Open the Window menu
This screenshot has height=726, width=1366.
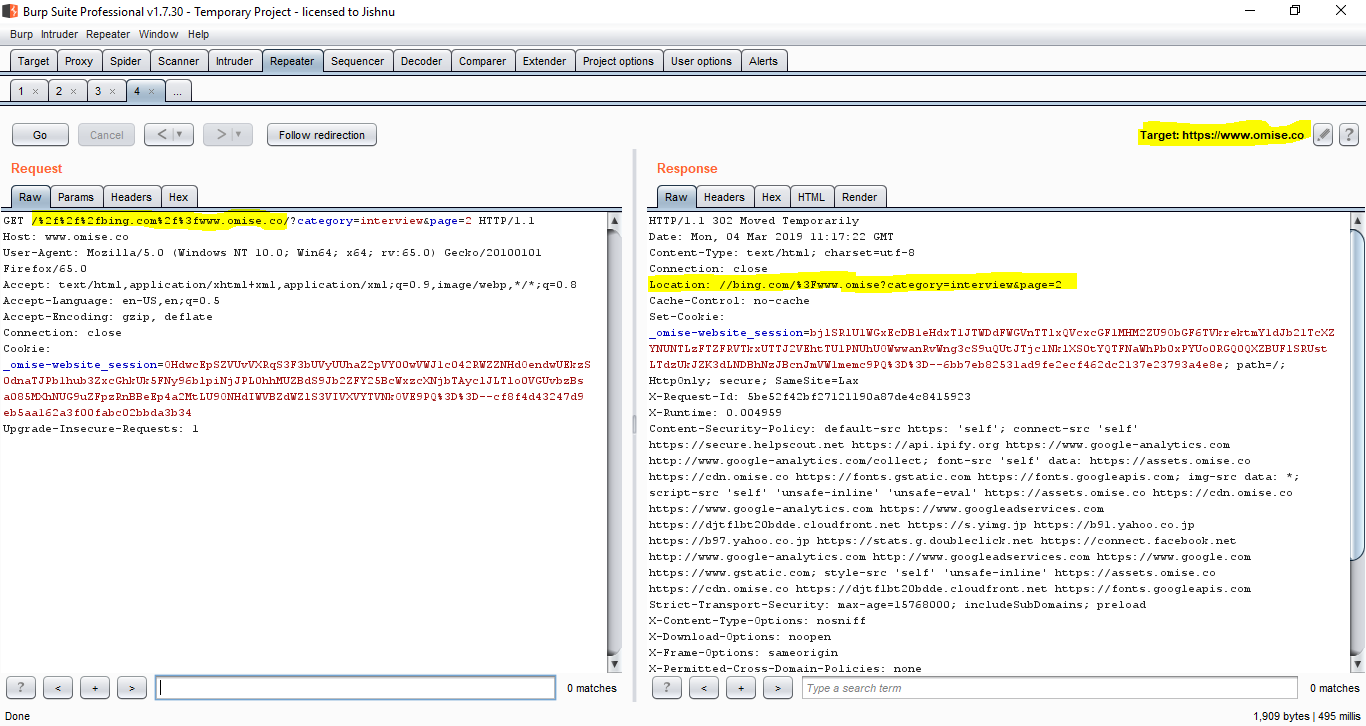(158, 34)
